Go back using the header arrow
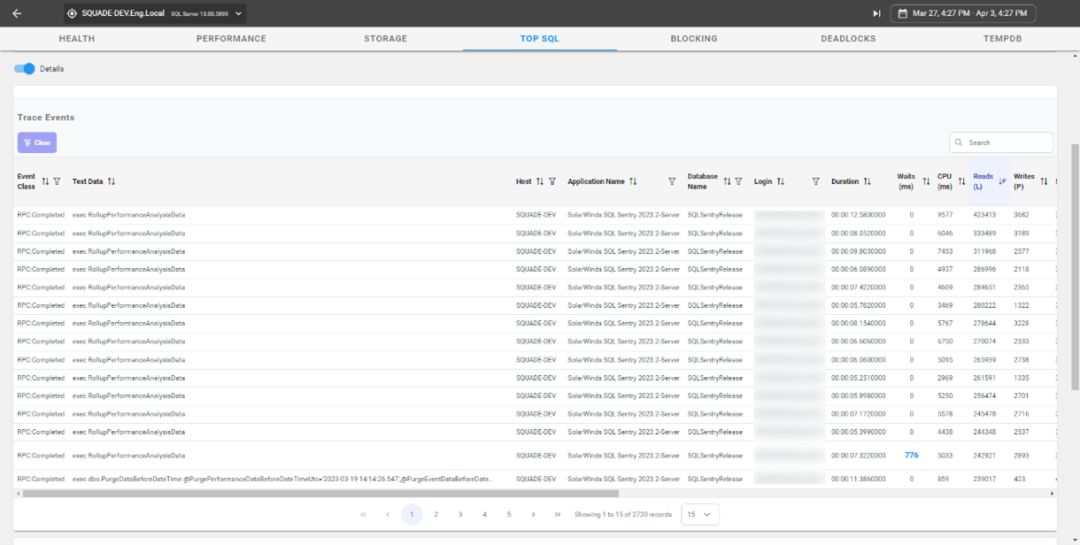 (x=17, y=13)
